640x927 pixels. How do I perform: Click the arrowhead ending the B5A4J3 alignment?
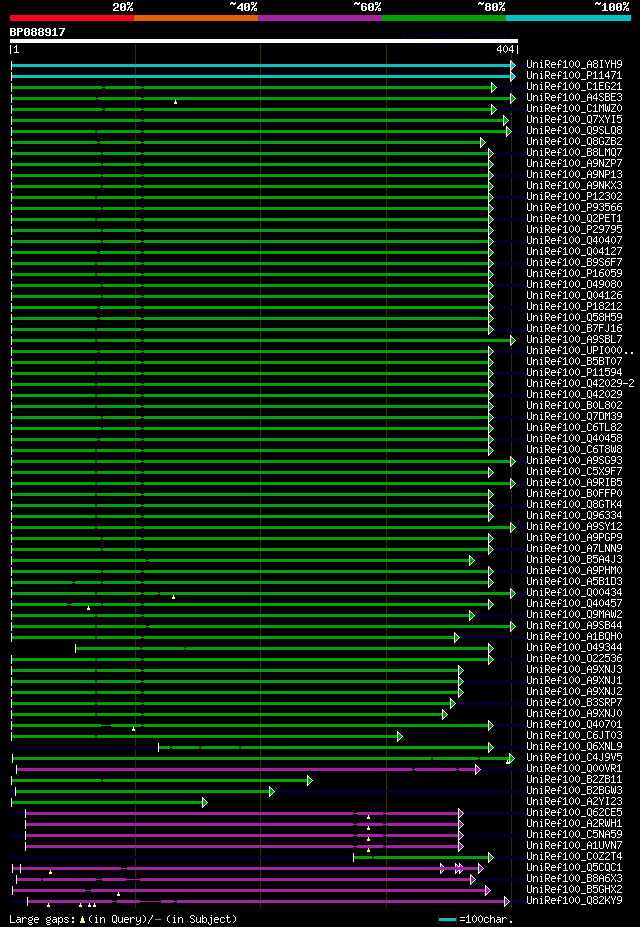472,560
